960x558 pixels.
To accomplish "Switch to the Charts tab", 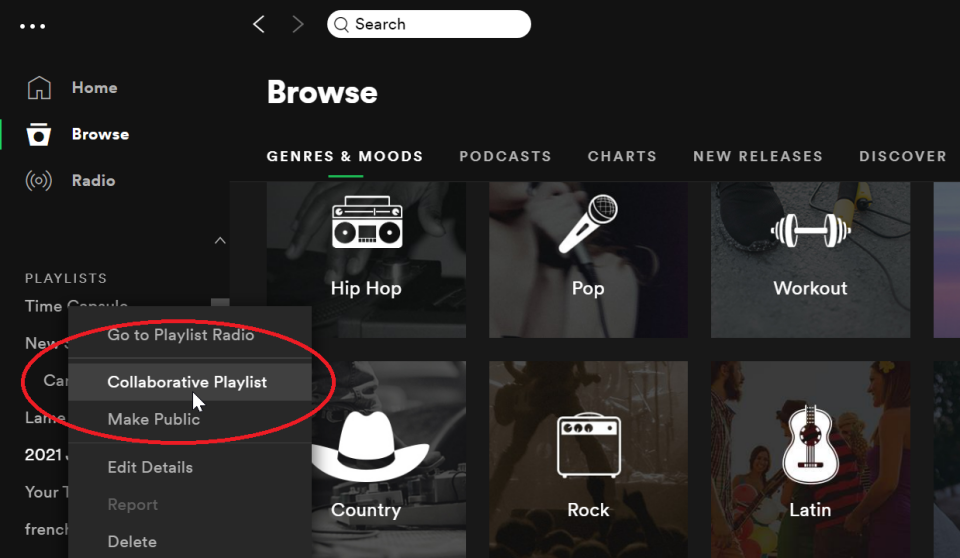I will 622,156.
